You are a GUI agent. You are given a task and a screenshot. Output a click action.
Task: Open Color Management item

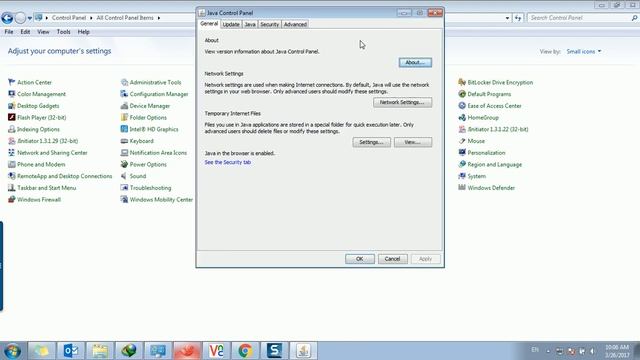[x=37, y=94]
